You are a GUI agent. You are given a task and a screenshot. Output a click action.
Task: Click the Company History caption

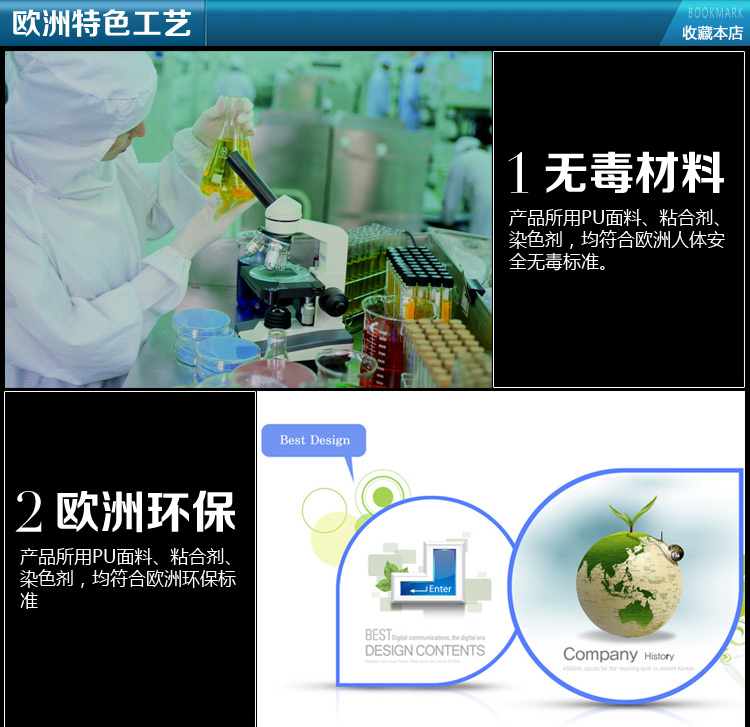coord(619,654)
